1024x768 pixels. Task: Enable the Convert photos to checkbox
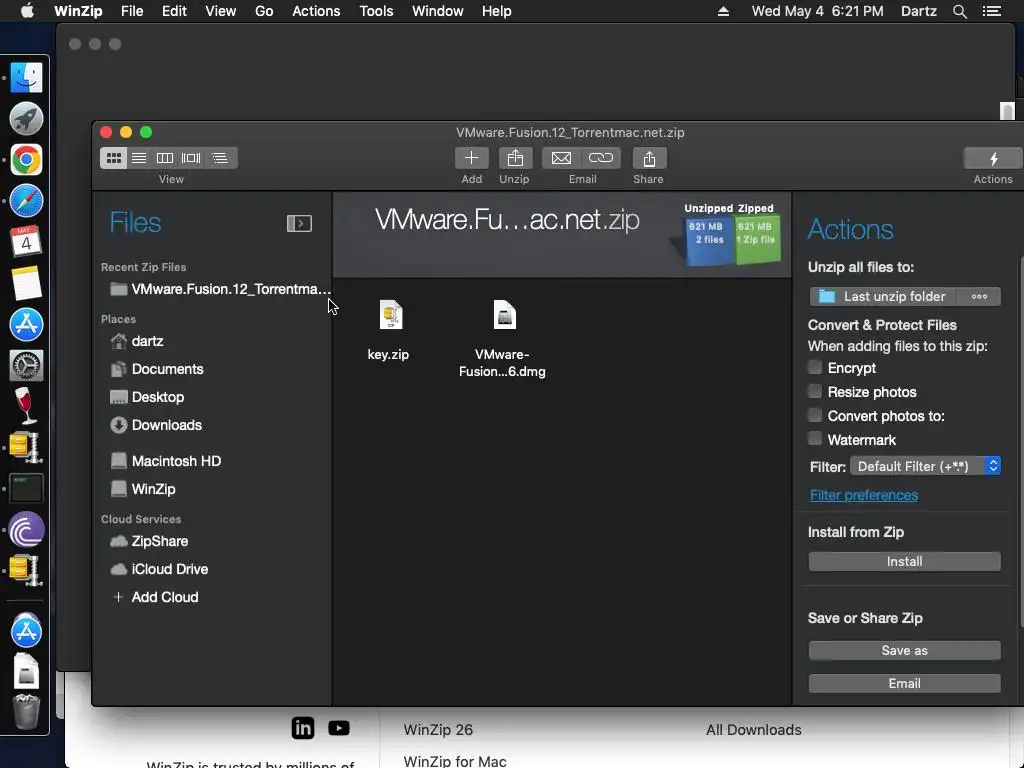pyautogui.click(x=814, y=415)
